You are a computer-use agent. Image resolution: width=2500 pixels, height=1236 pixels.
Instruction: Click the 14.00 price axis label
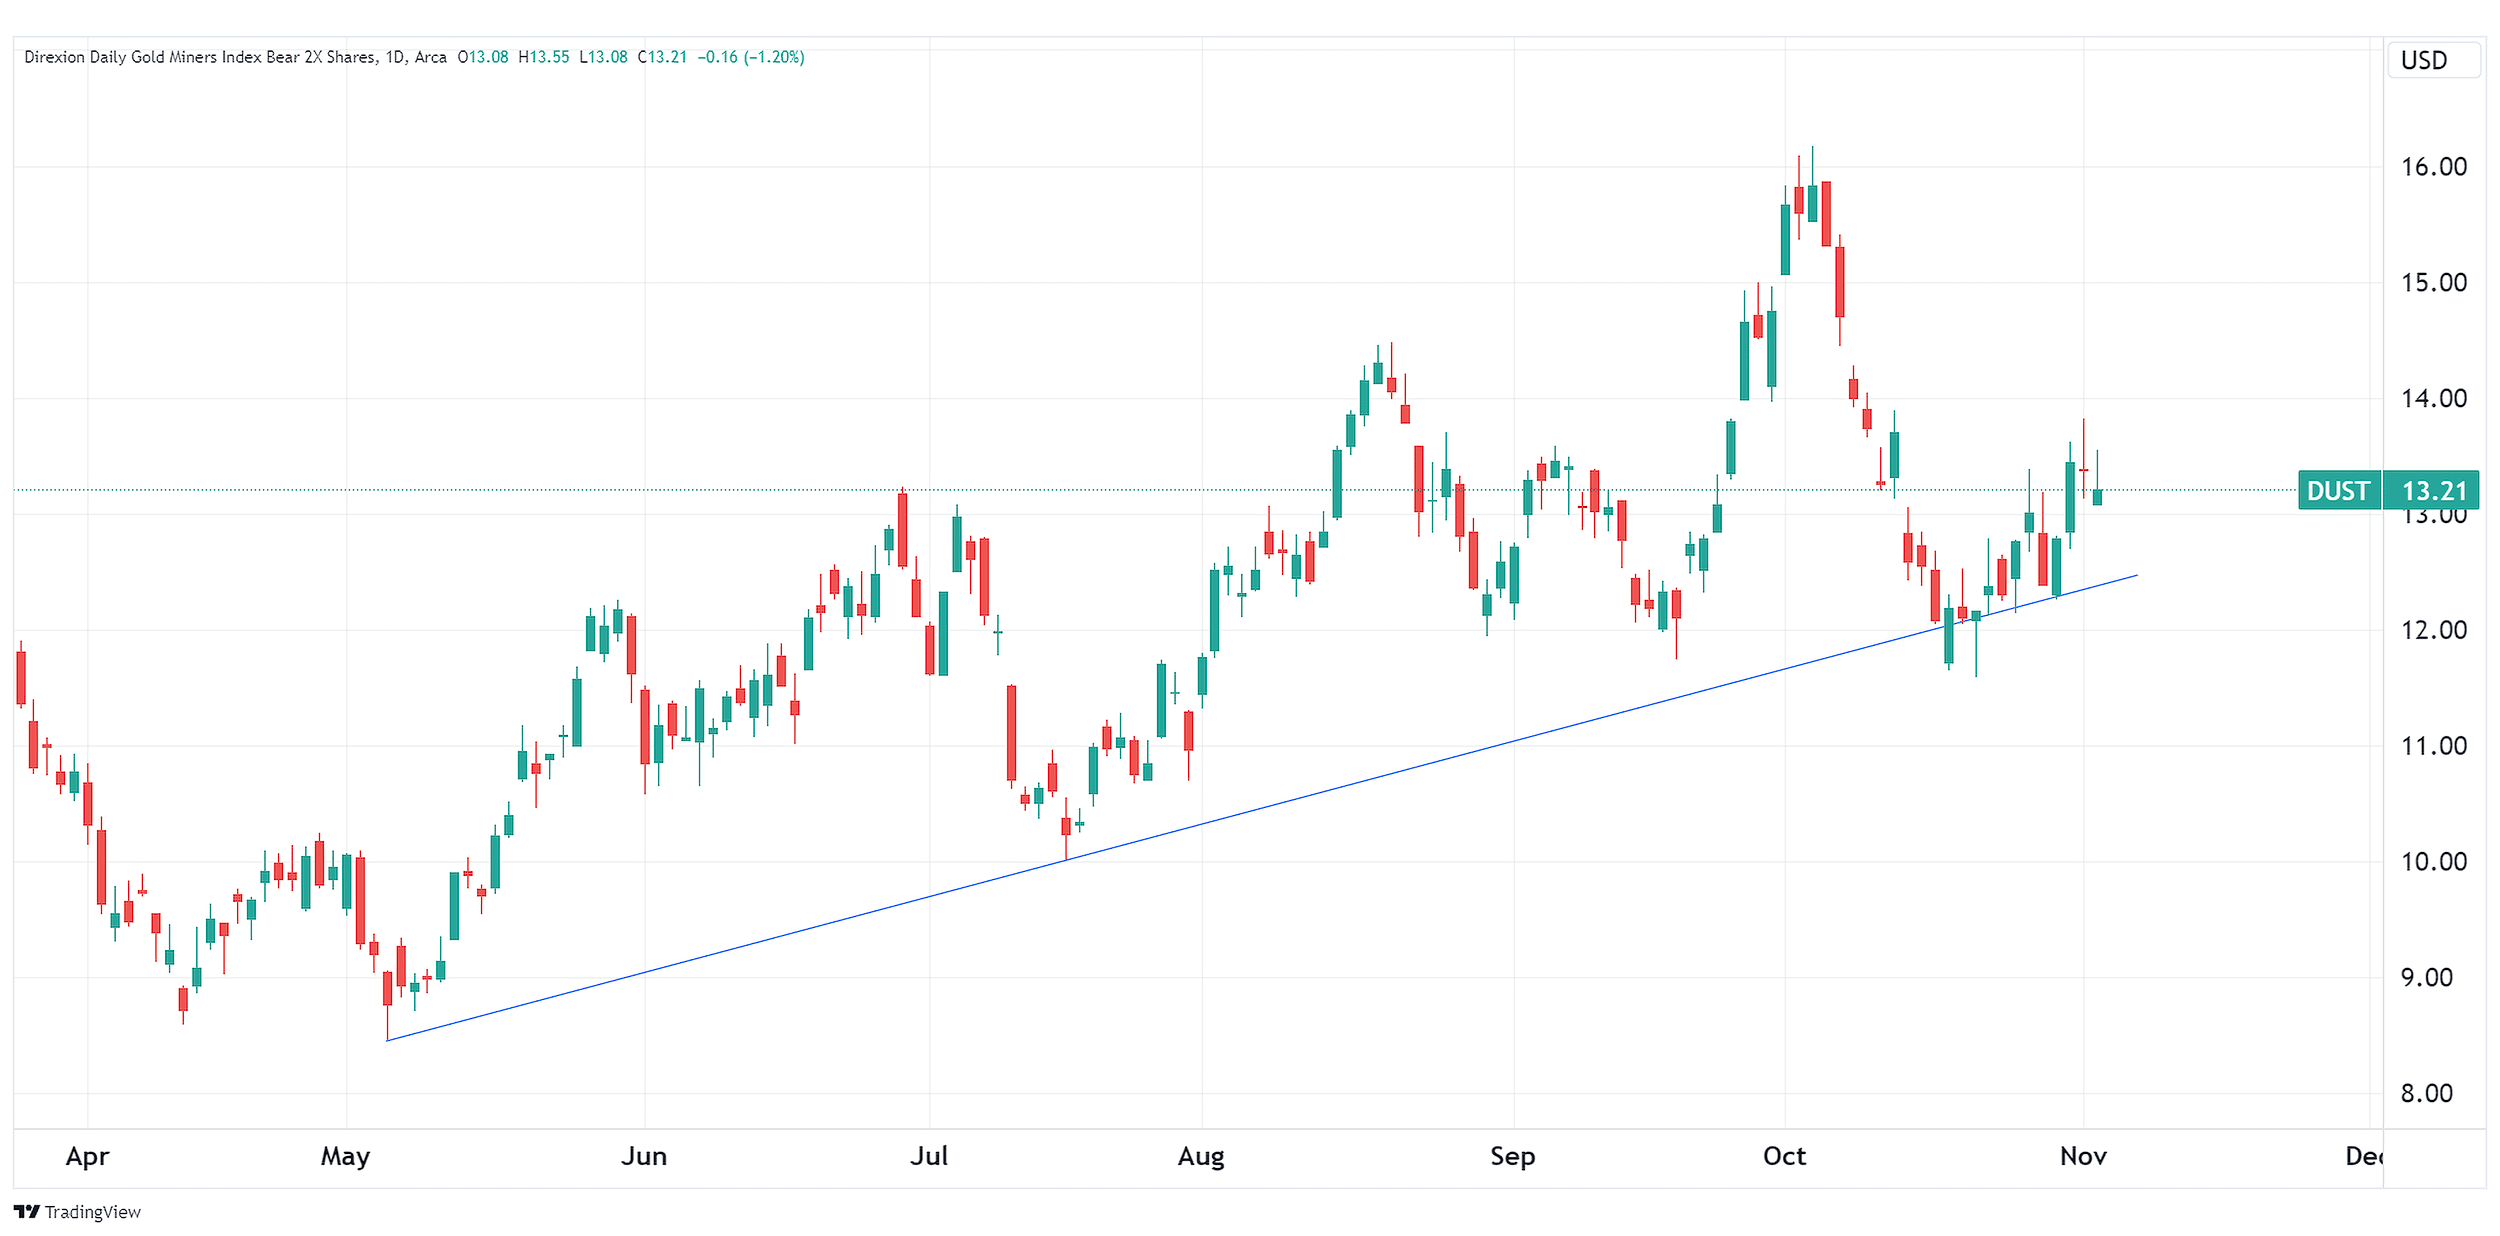[2433, 399]
